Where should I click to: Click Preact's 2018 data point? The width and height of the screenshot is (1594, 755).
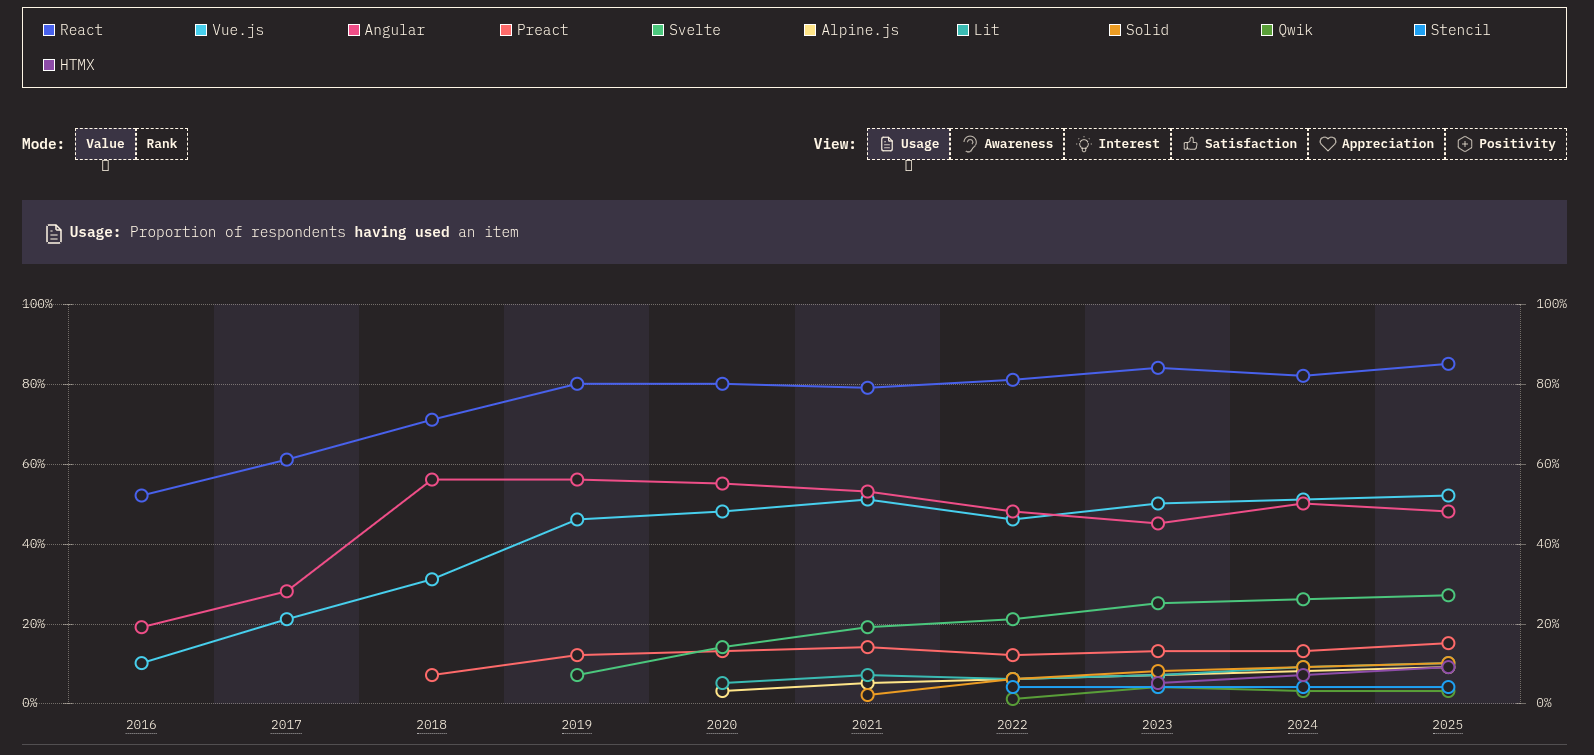tap(432, 675)
